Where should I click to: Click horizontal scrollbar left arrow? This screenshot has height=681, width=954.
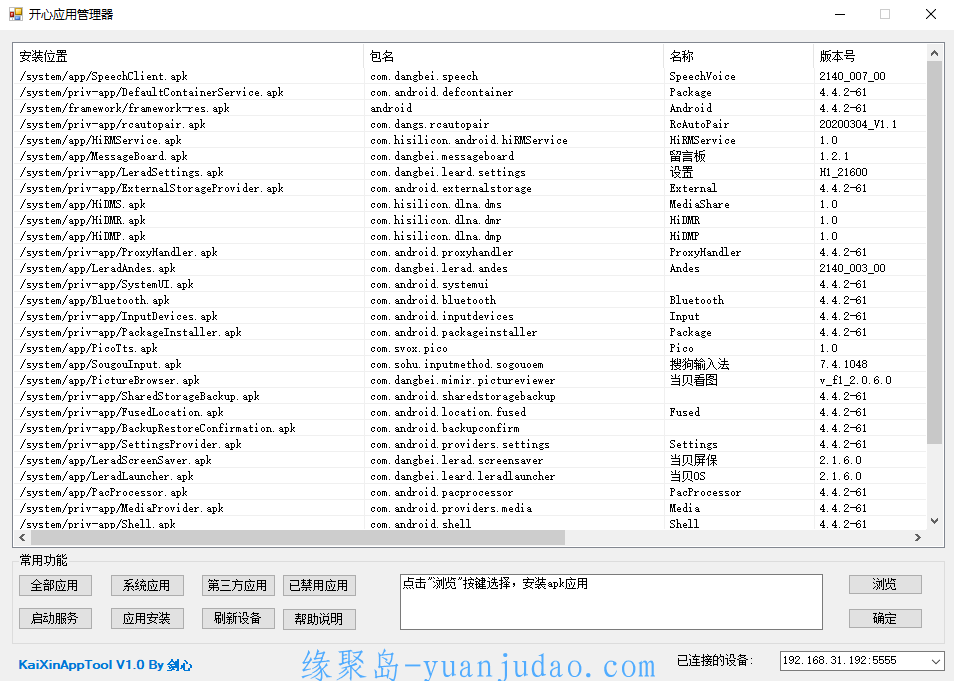(x=23, y=537)
